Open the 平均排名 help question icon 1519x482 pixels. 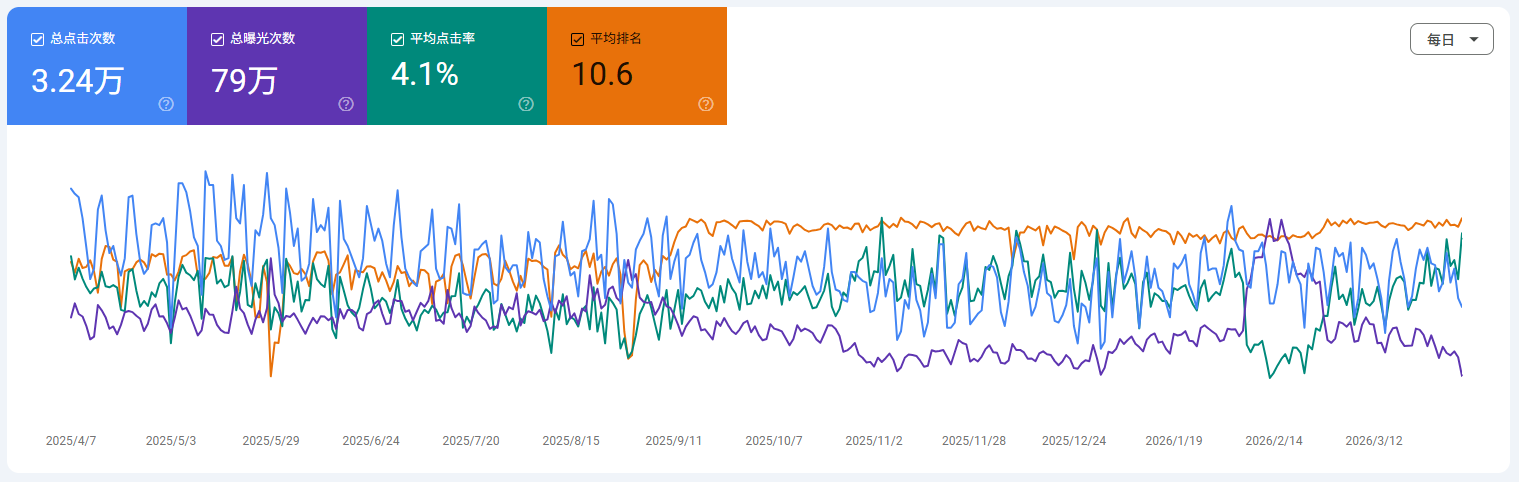(x=706, y=104)
